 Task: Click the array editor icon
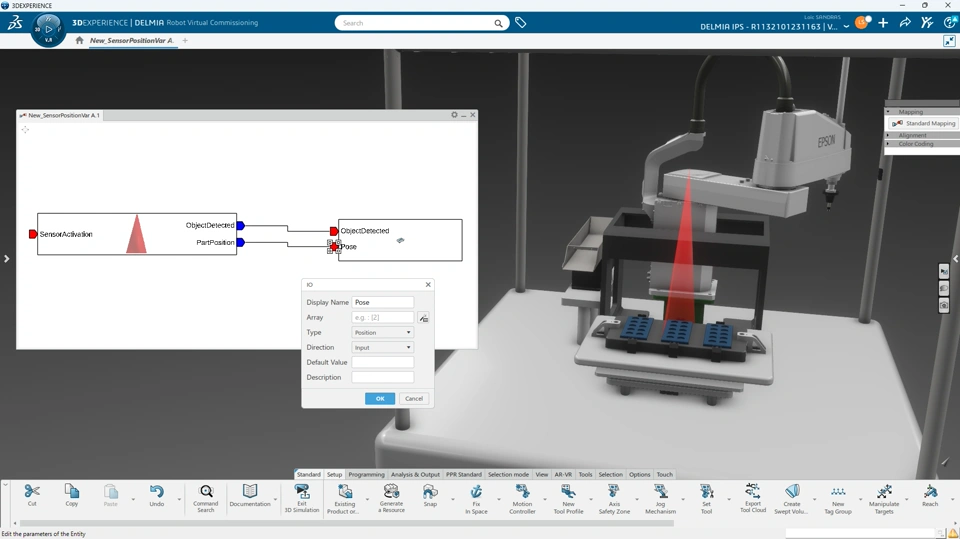coord(423,317)
